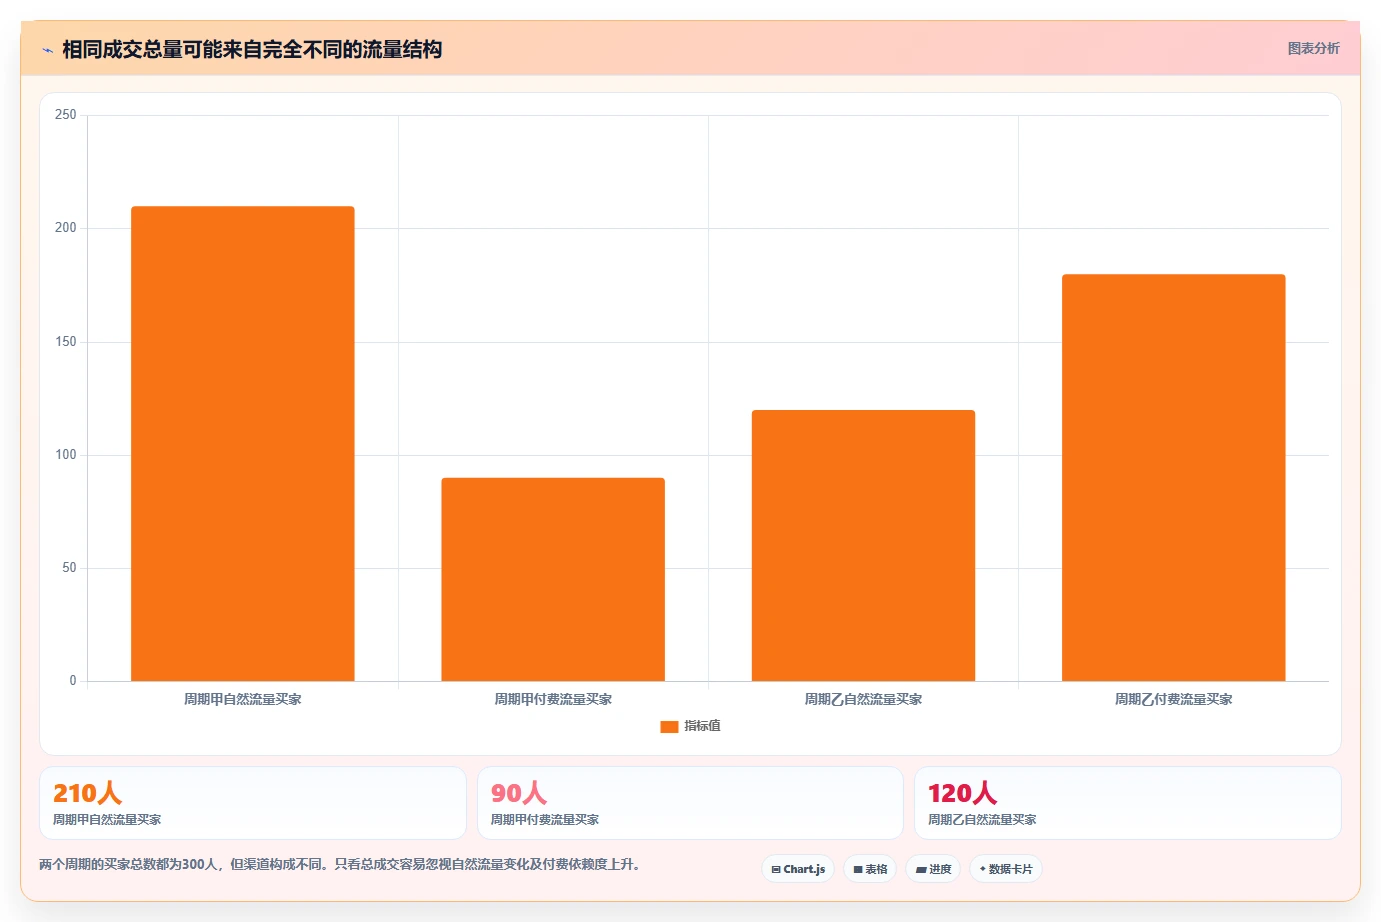Click the y-axis value 200
Viewport: 1381px width, 922px height.
66,228
